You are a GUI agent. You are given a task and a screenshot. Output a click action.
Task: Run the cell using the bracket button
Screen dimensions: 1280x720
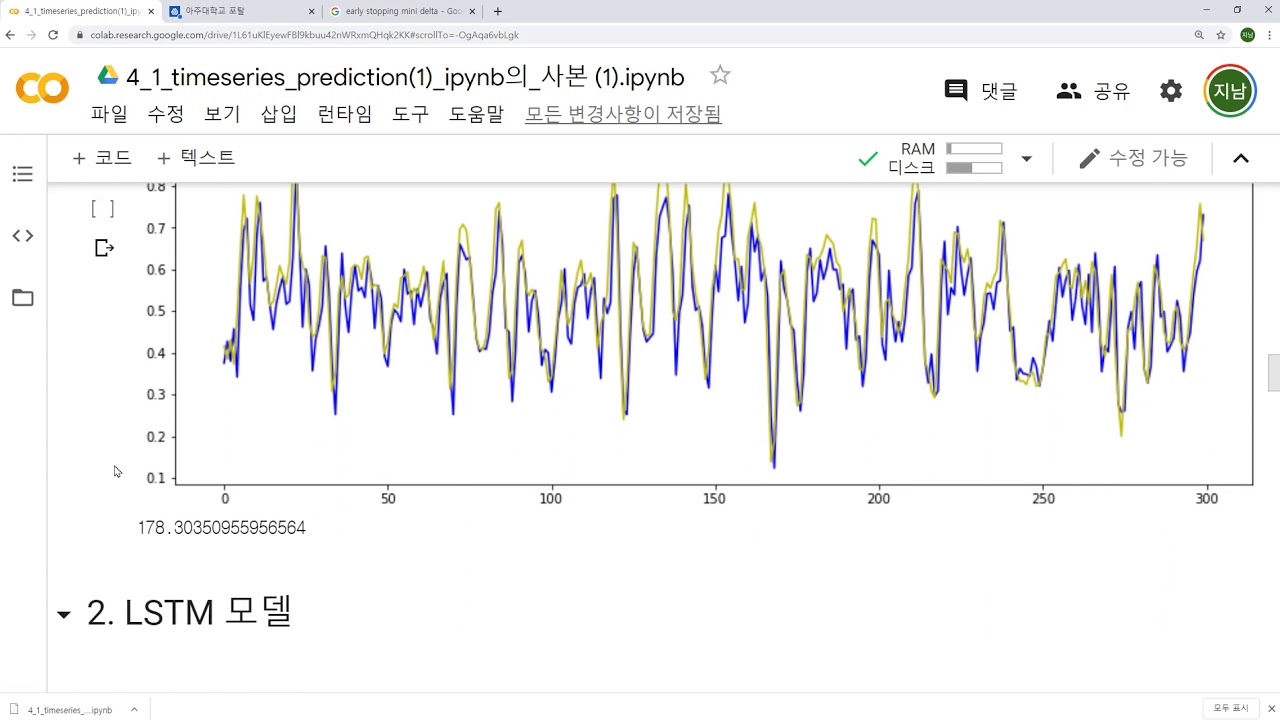coord(103,208)
